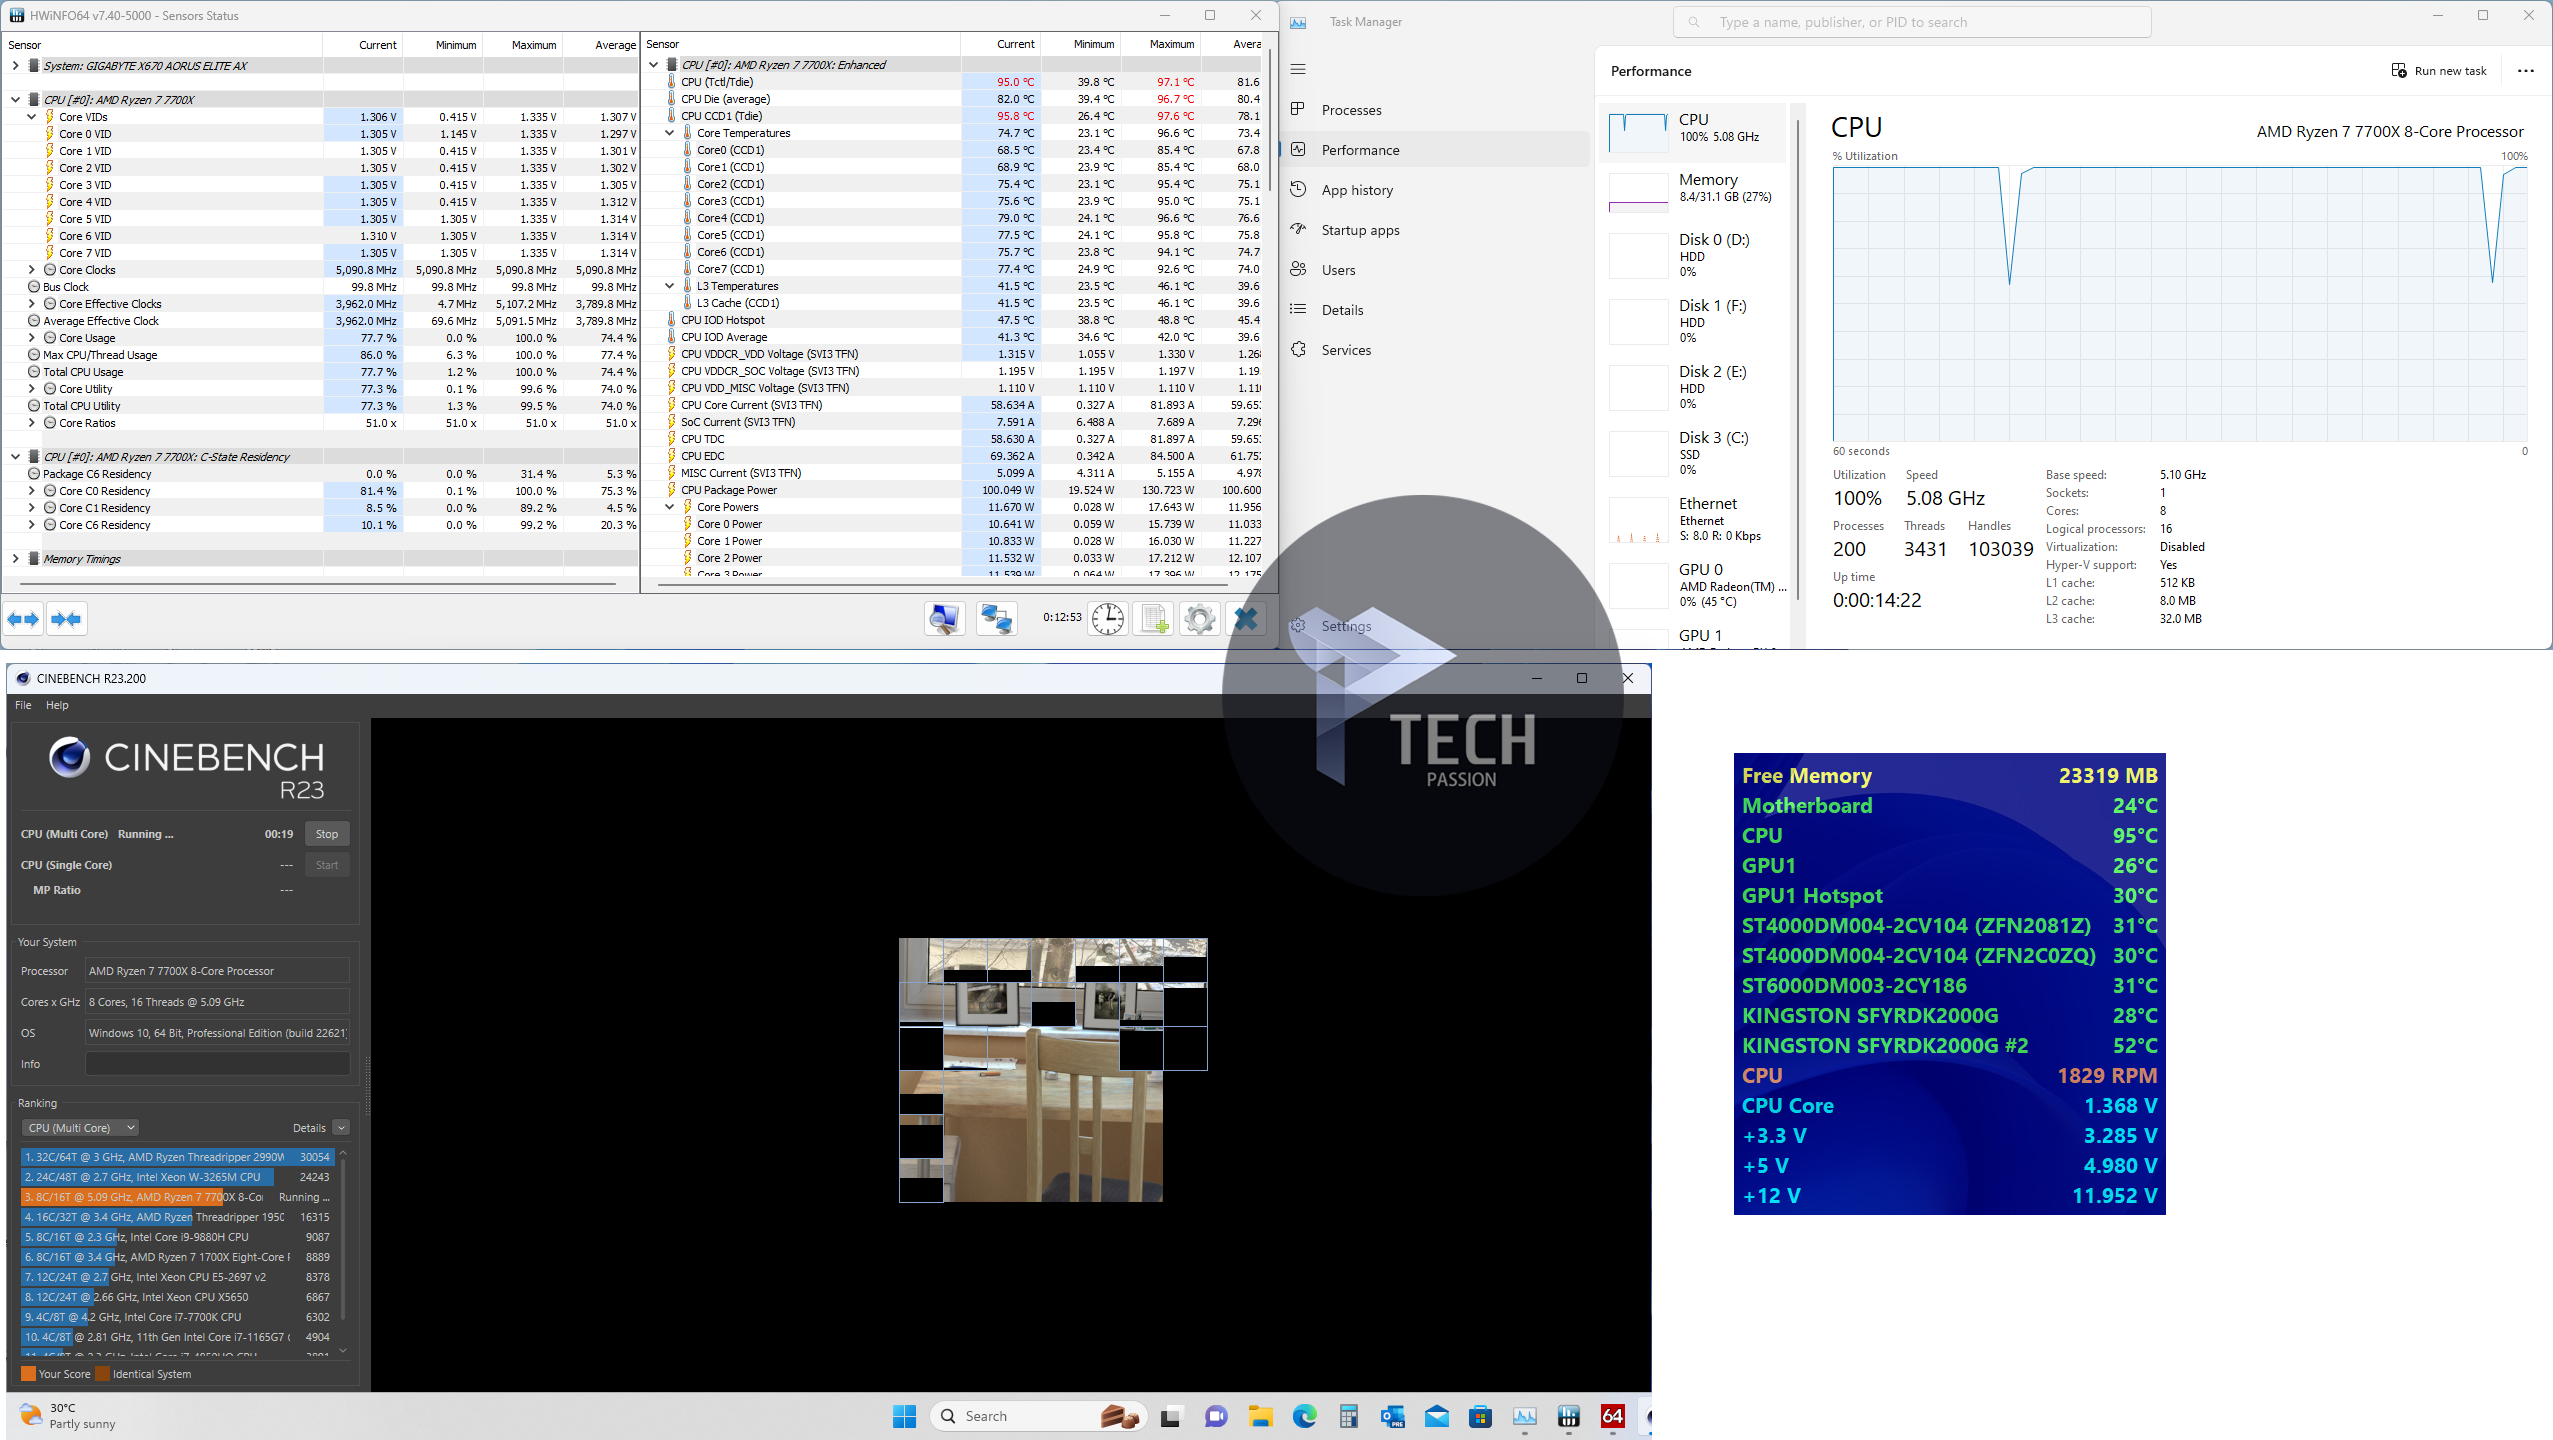The width and height of the screenshot is (2553, 1440).
Task: Open HWiNFO sensor settings gear icon
Action: pyautogui.click(x=1199, y=619)
